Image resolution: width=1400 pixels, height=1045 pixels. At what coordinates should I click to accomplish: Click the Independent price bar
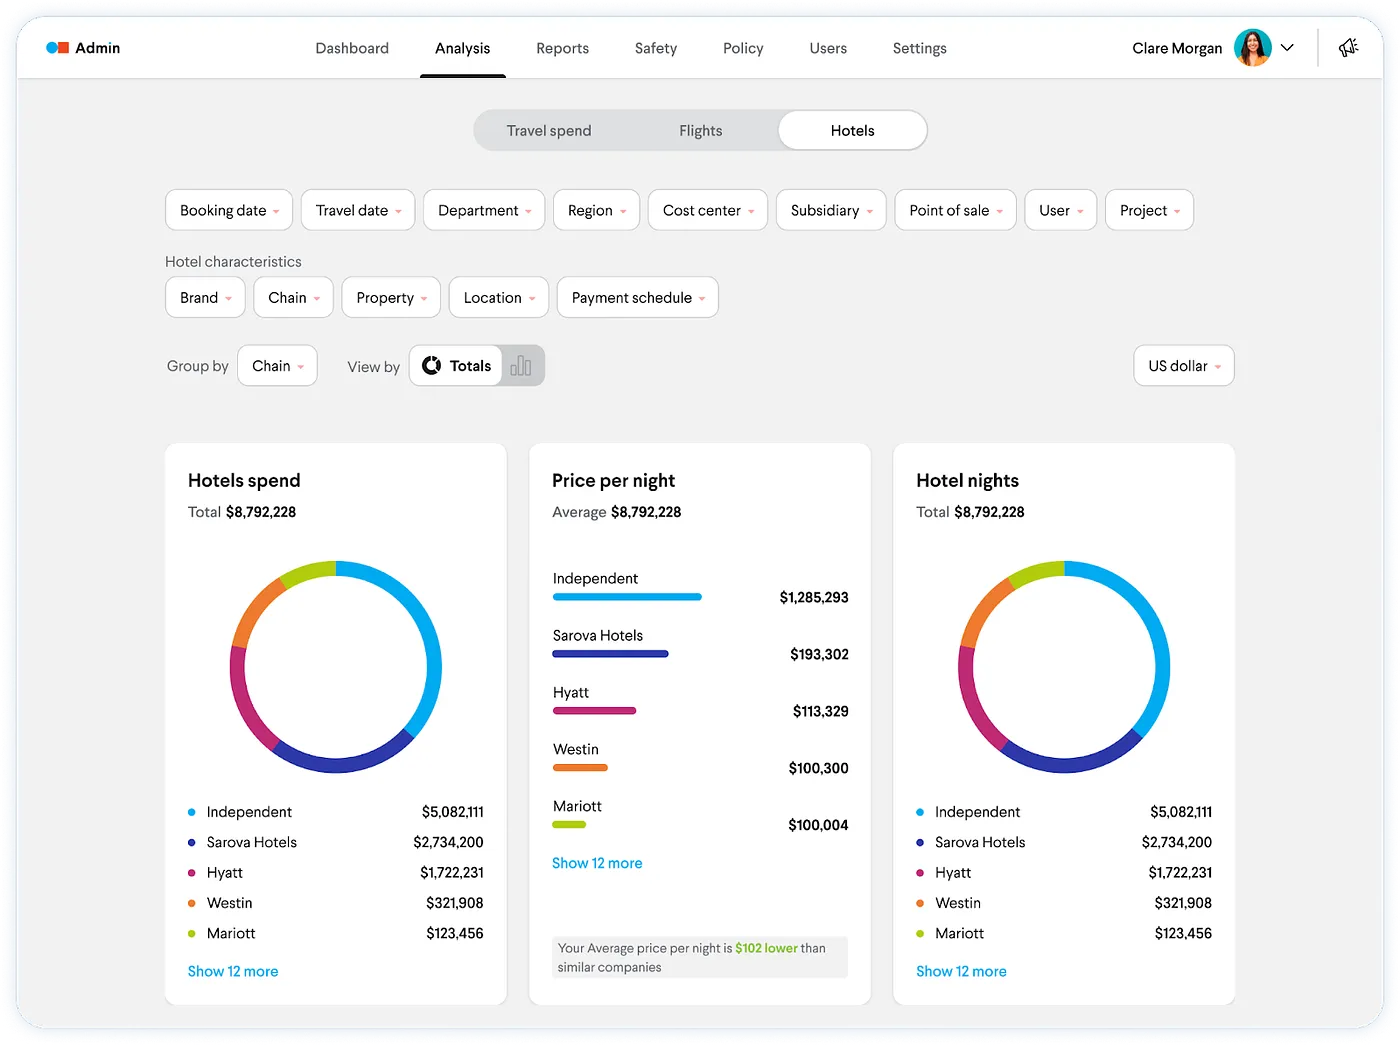(627, 597)
